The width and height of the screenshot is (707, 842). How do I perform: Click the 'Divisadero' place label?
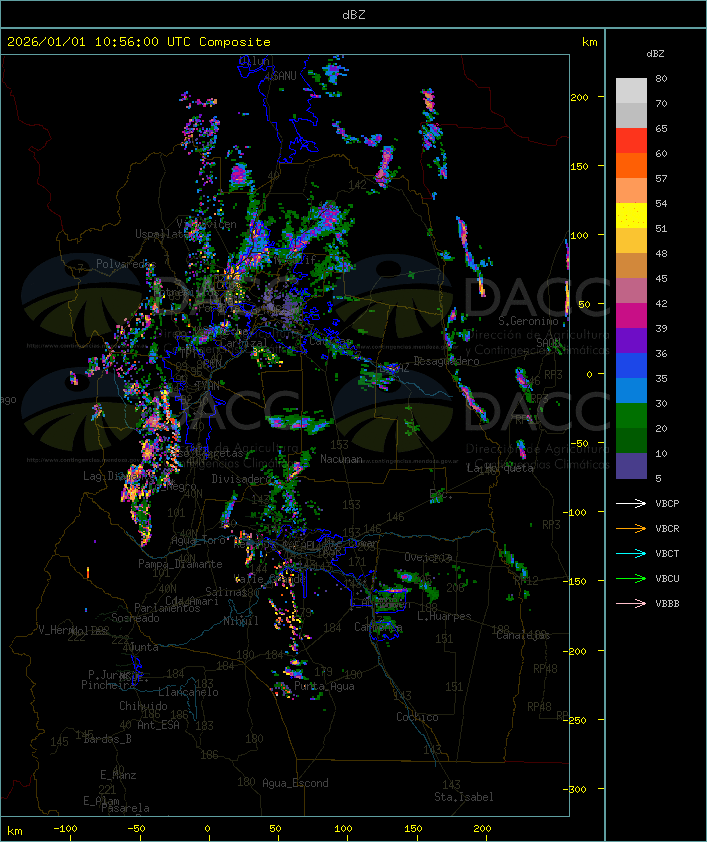point(240,479)
